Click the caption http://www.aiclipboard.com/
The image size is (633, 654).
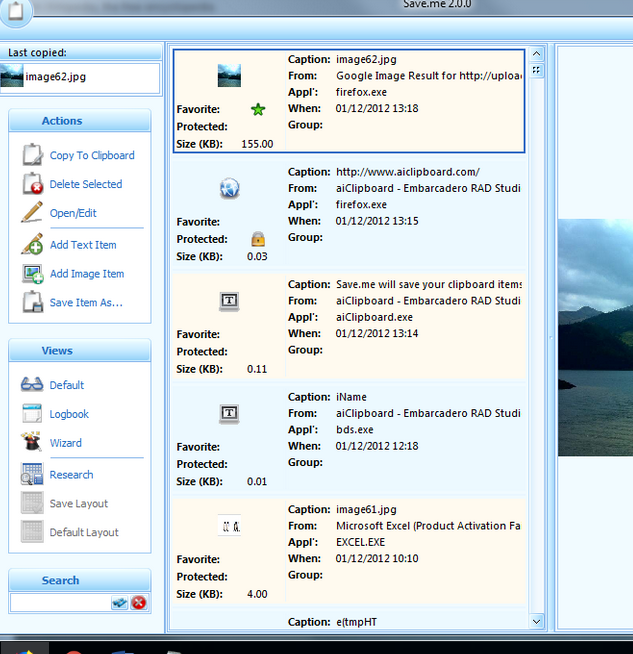tap(408, 172)
